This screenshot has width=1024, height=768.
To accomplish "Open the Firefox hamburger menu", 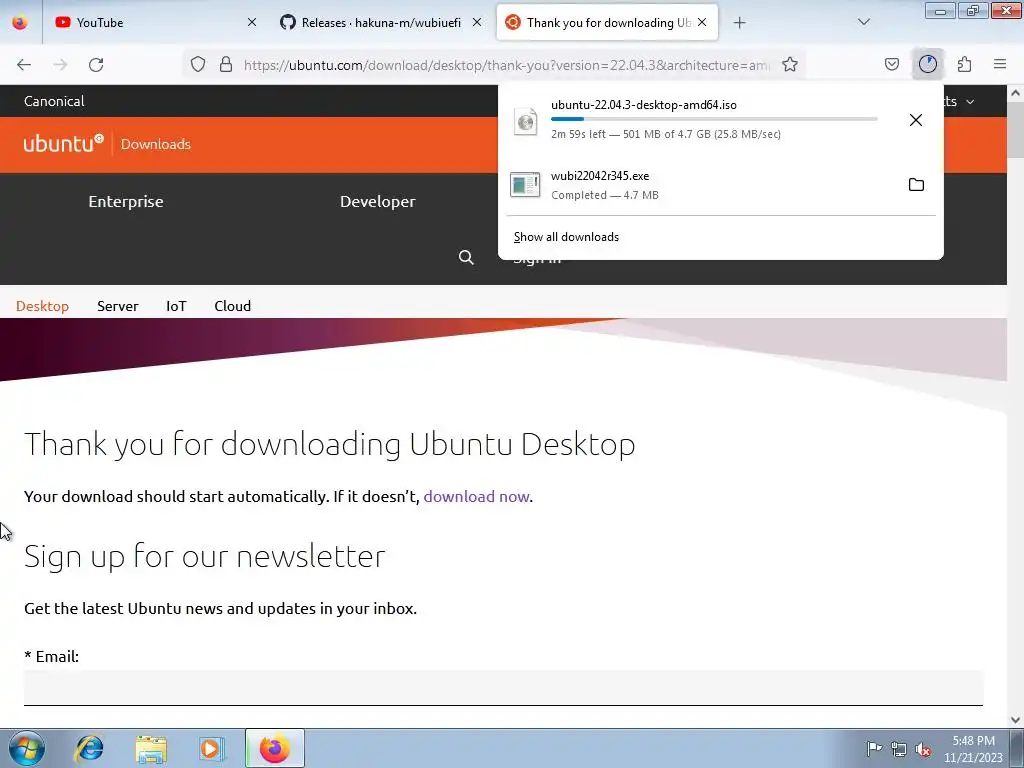I will (x=1000, y=65).
